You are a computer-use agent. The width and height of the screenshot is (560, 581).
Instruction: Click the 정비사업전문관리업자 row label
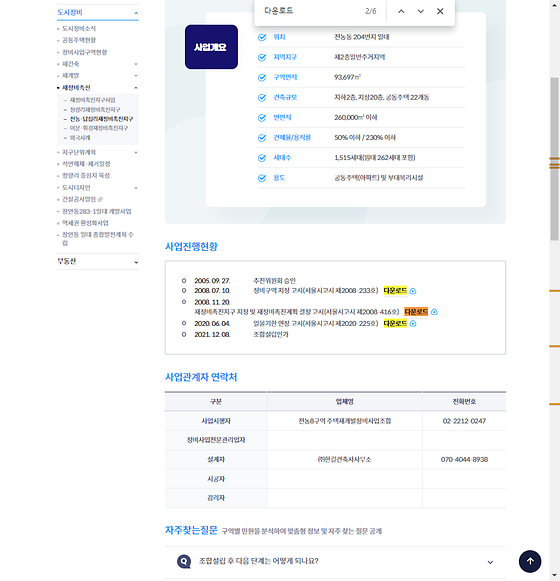(216, 440)
